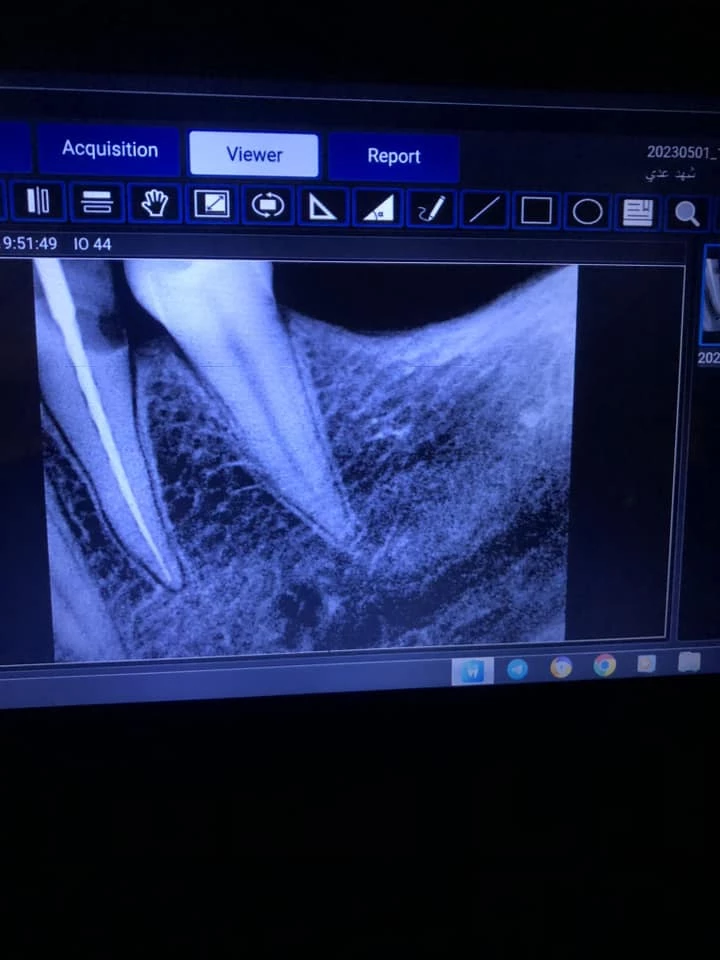This screenshot has width=720, height=960.
Task: Activate the hand pan tool
Action: 155,203
